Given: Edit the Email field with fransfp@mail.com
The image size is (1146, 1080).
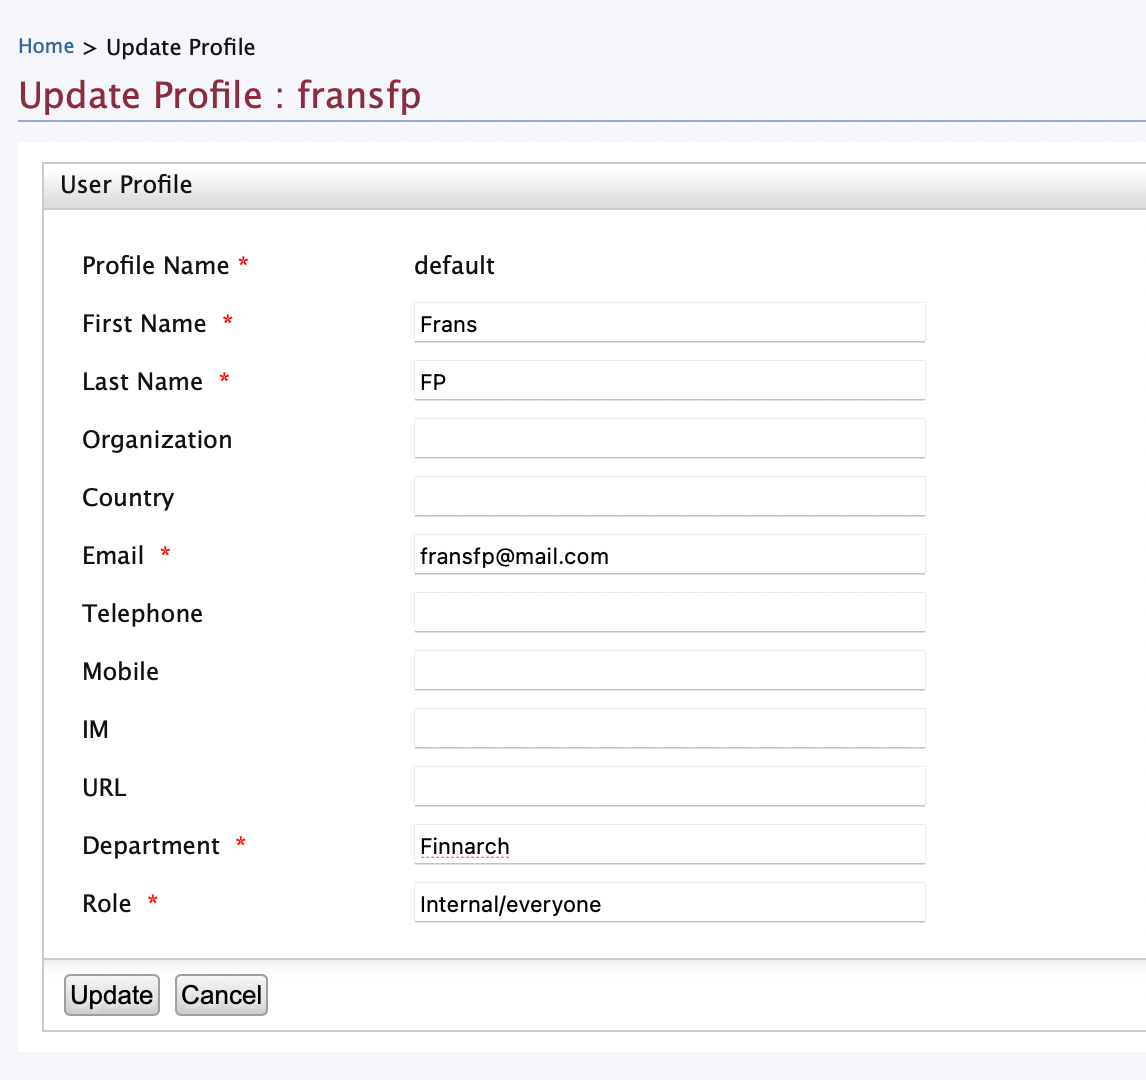Looking at the screenshot, I should [668, 556].
